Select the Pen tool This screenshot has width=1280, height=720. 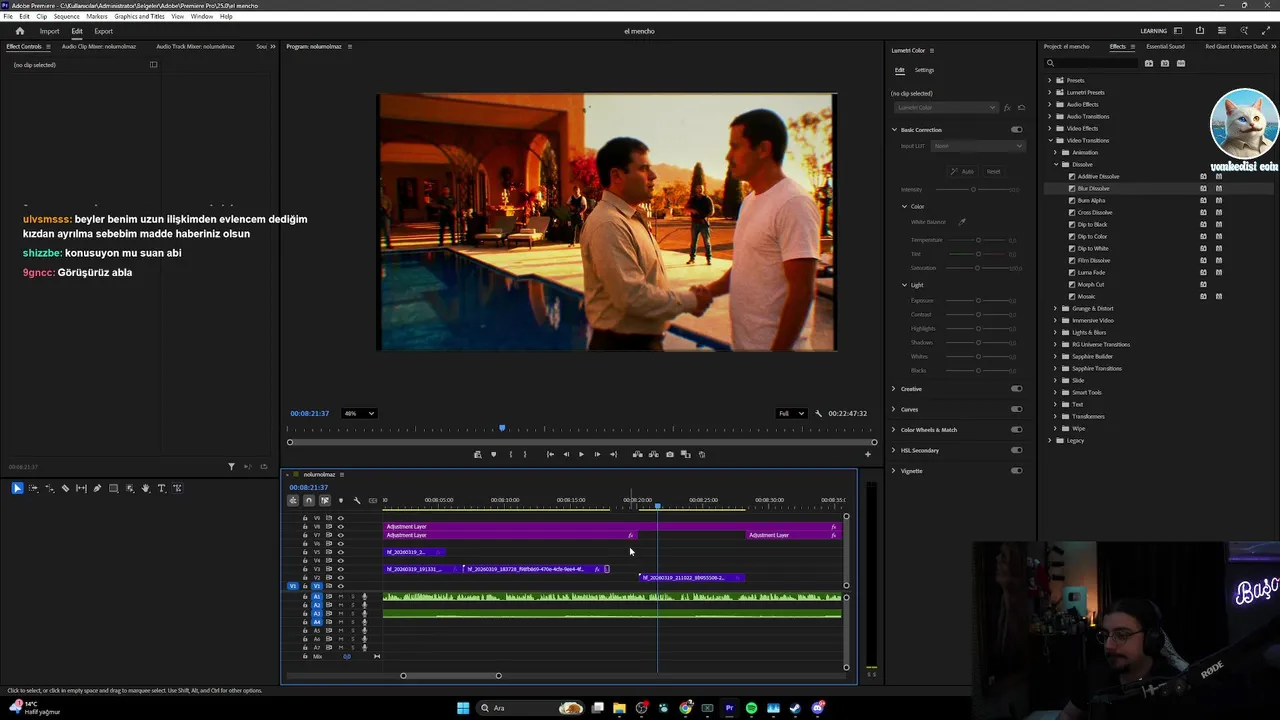[97, 488]
